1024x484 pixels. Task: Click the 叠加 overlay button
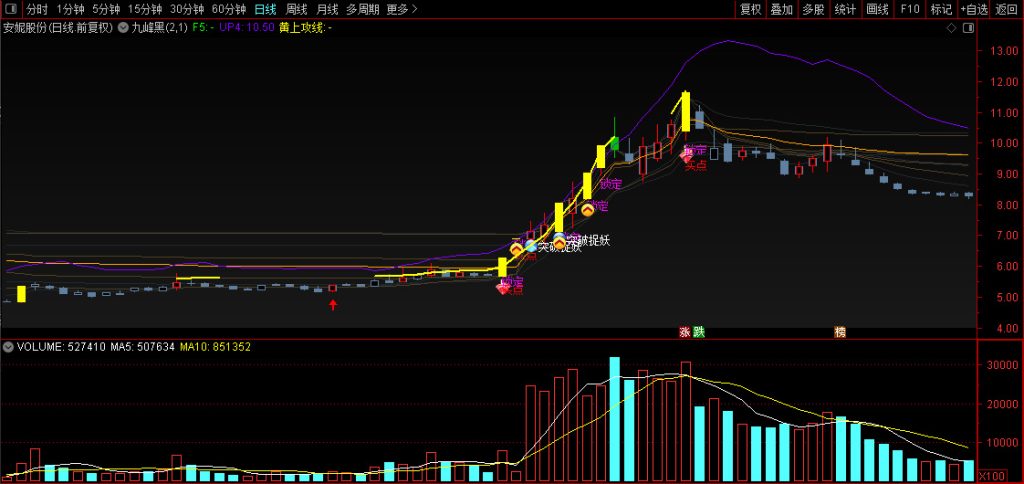pos(782,9)
